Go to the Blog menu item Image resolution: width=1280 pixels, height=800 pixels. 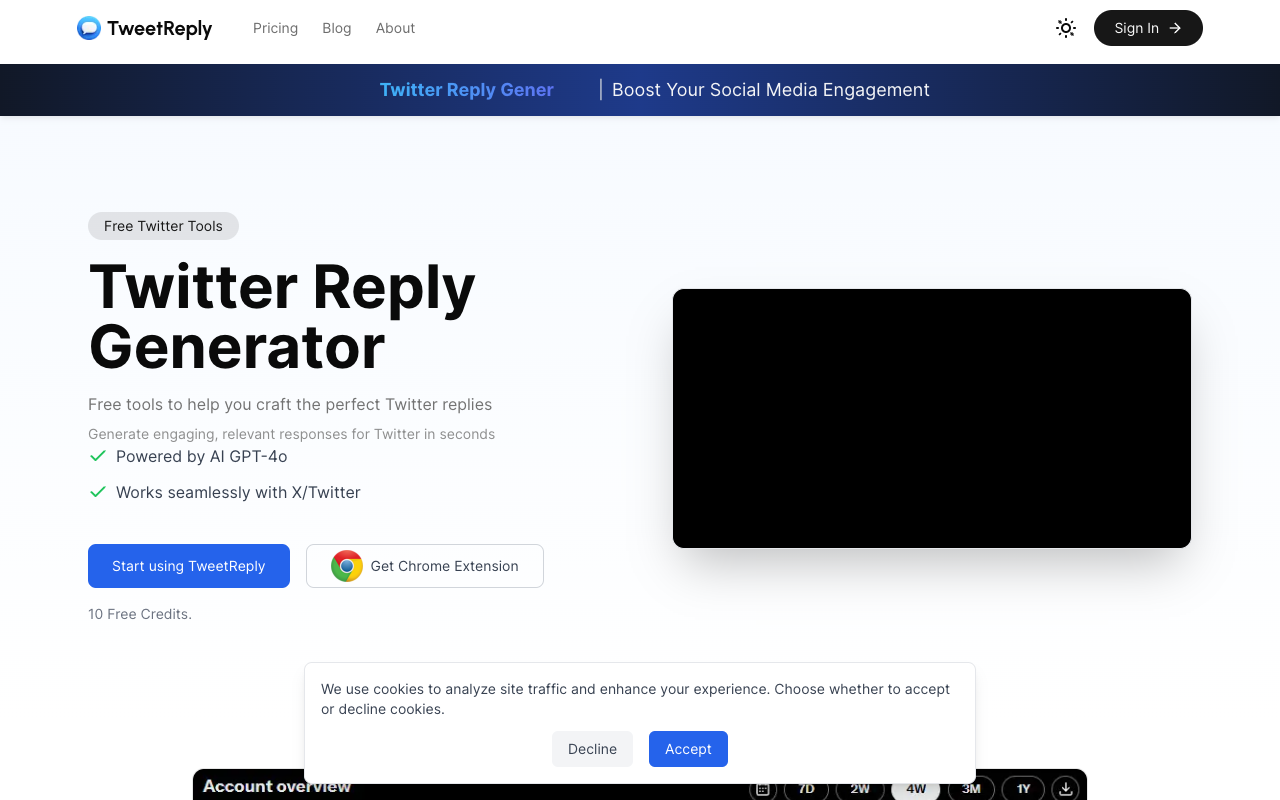point(337,28)
